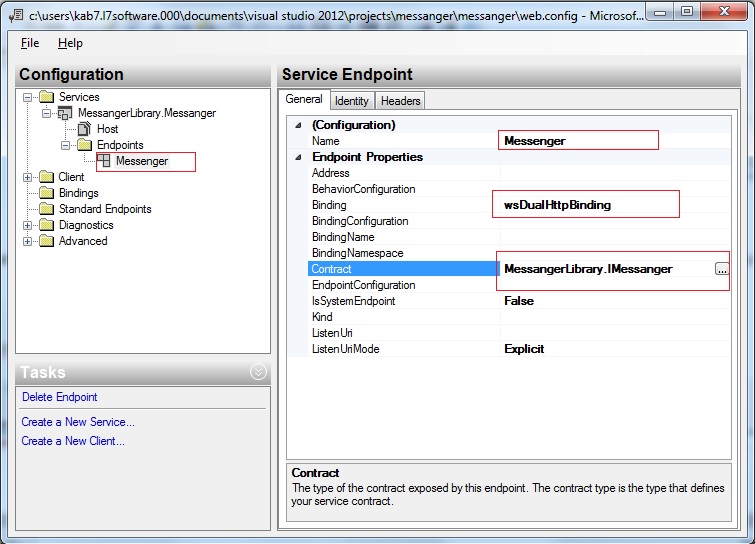Open the Help menu
755x544 pixels.
tap(70, 43)
